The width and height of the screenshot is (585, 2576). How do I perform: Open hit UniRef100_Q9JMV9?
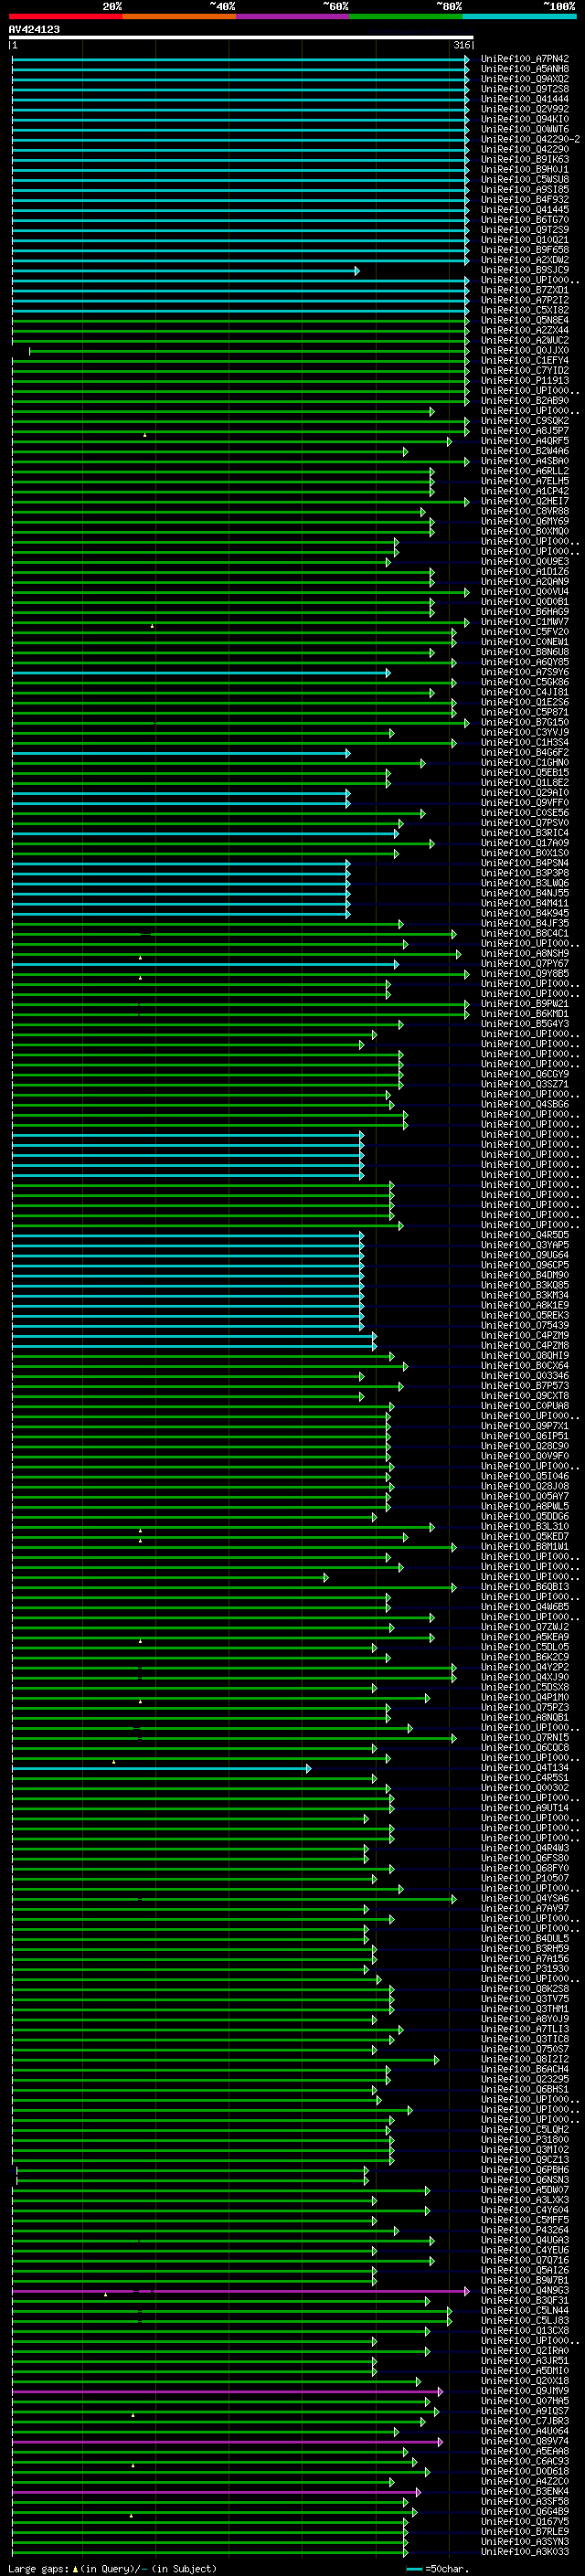tap(524, 2391)
